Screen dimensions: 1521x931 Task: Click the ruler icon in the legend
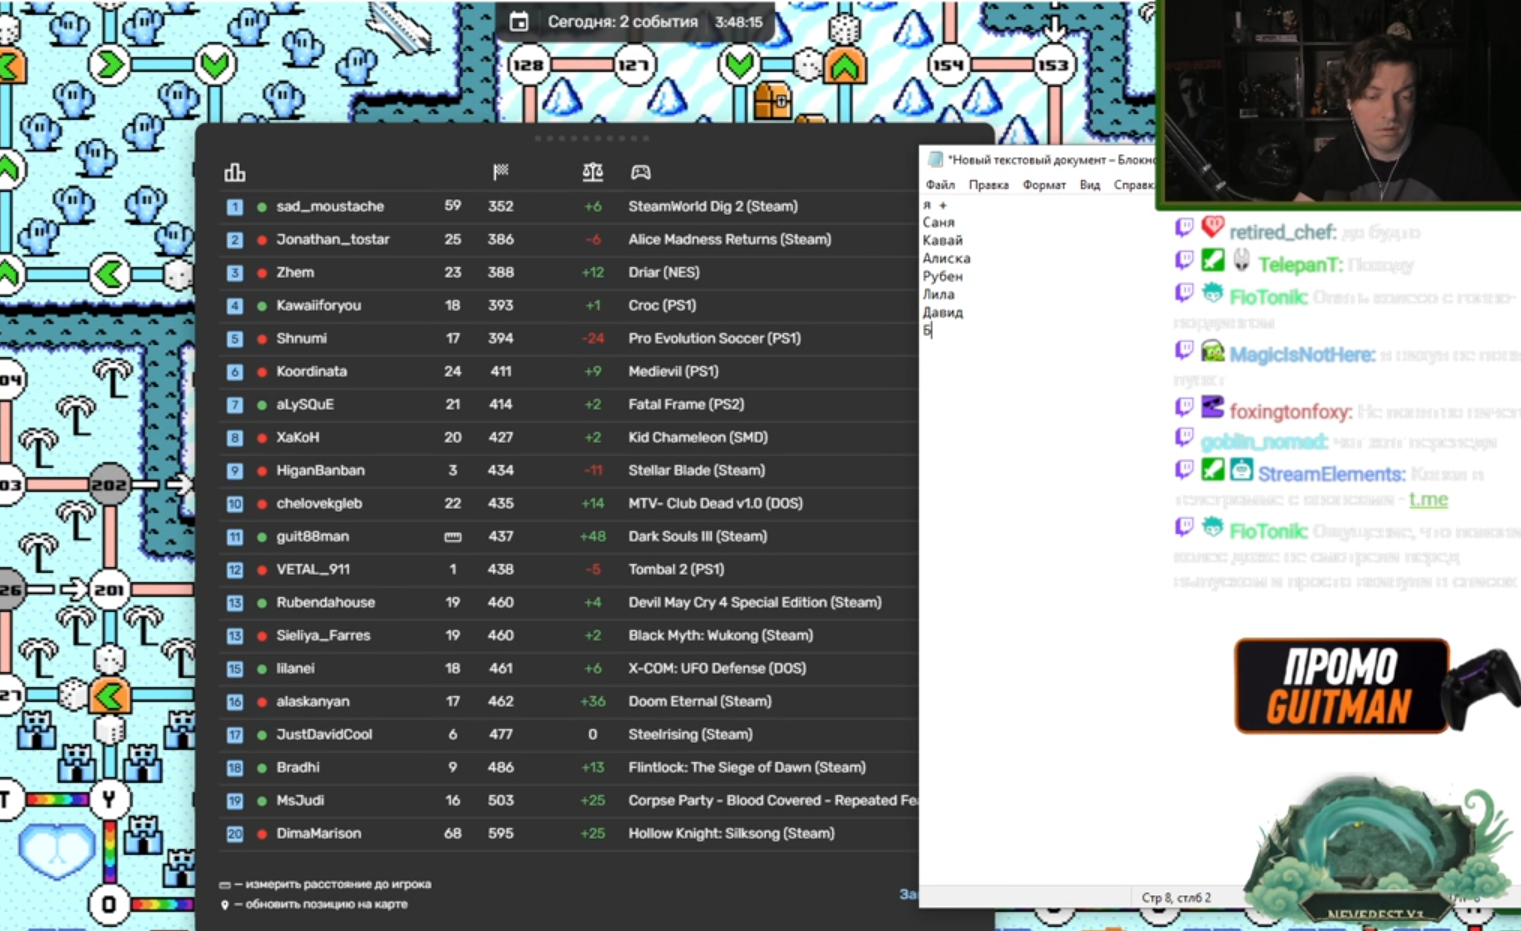coord(225,885)
